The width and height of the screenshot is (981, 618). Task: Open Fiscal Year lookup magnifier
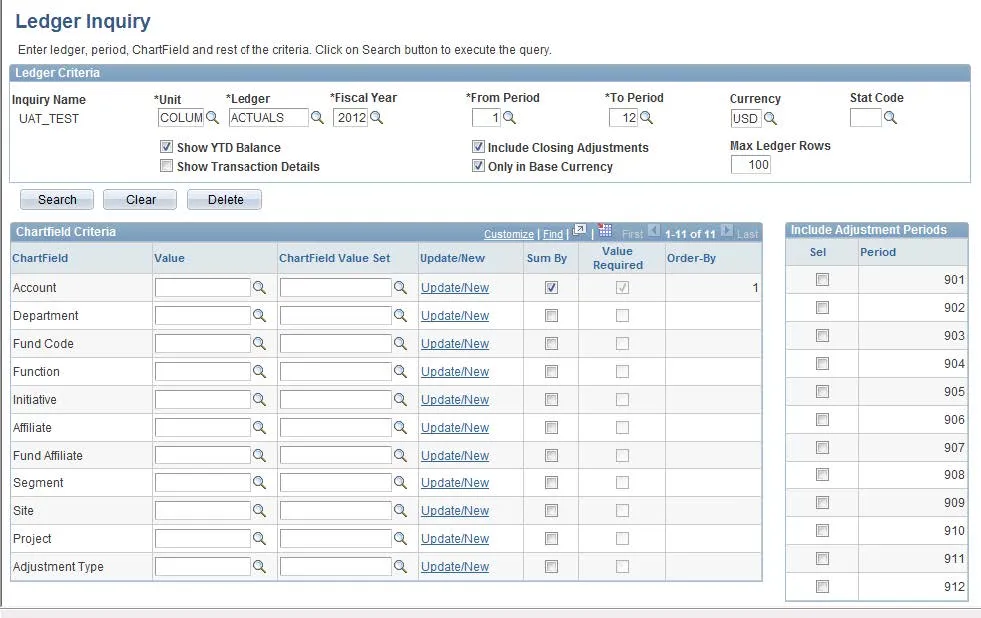(376, 118)
